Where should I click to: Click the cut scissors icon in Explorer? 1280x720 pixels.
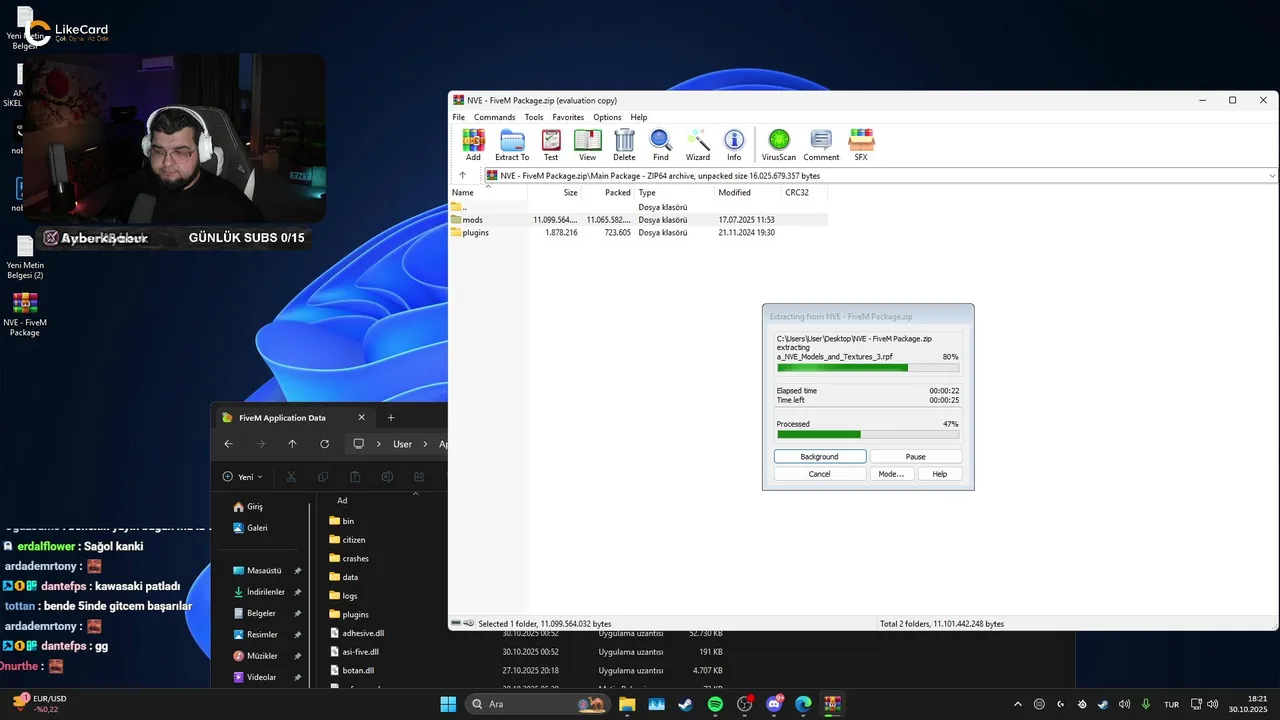(291, 477)
